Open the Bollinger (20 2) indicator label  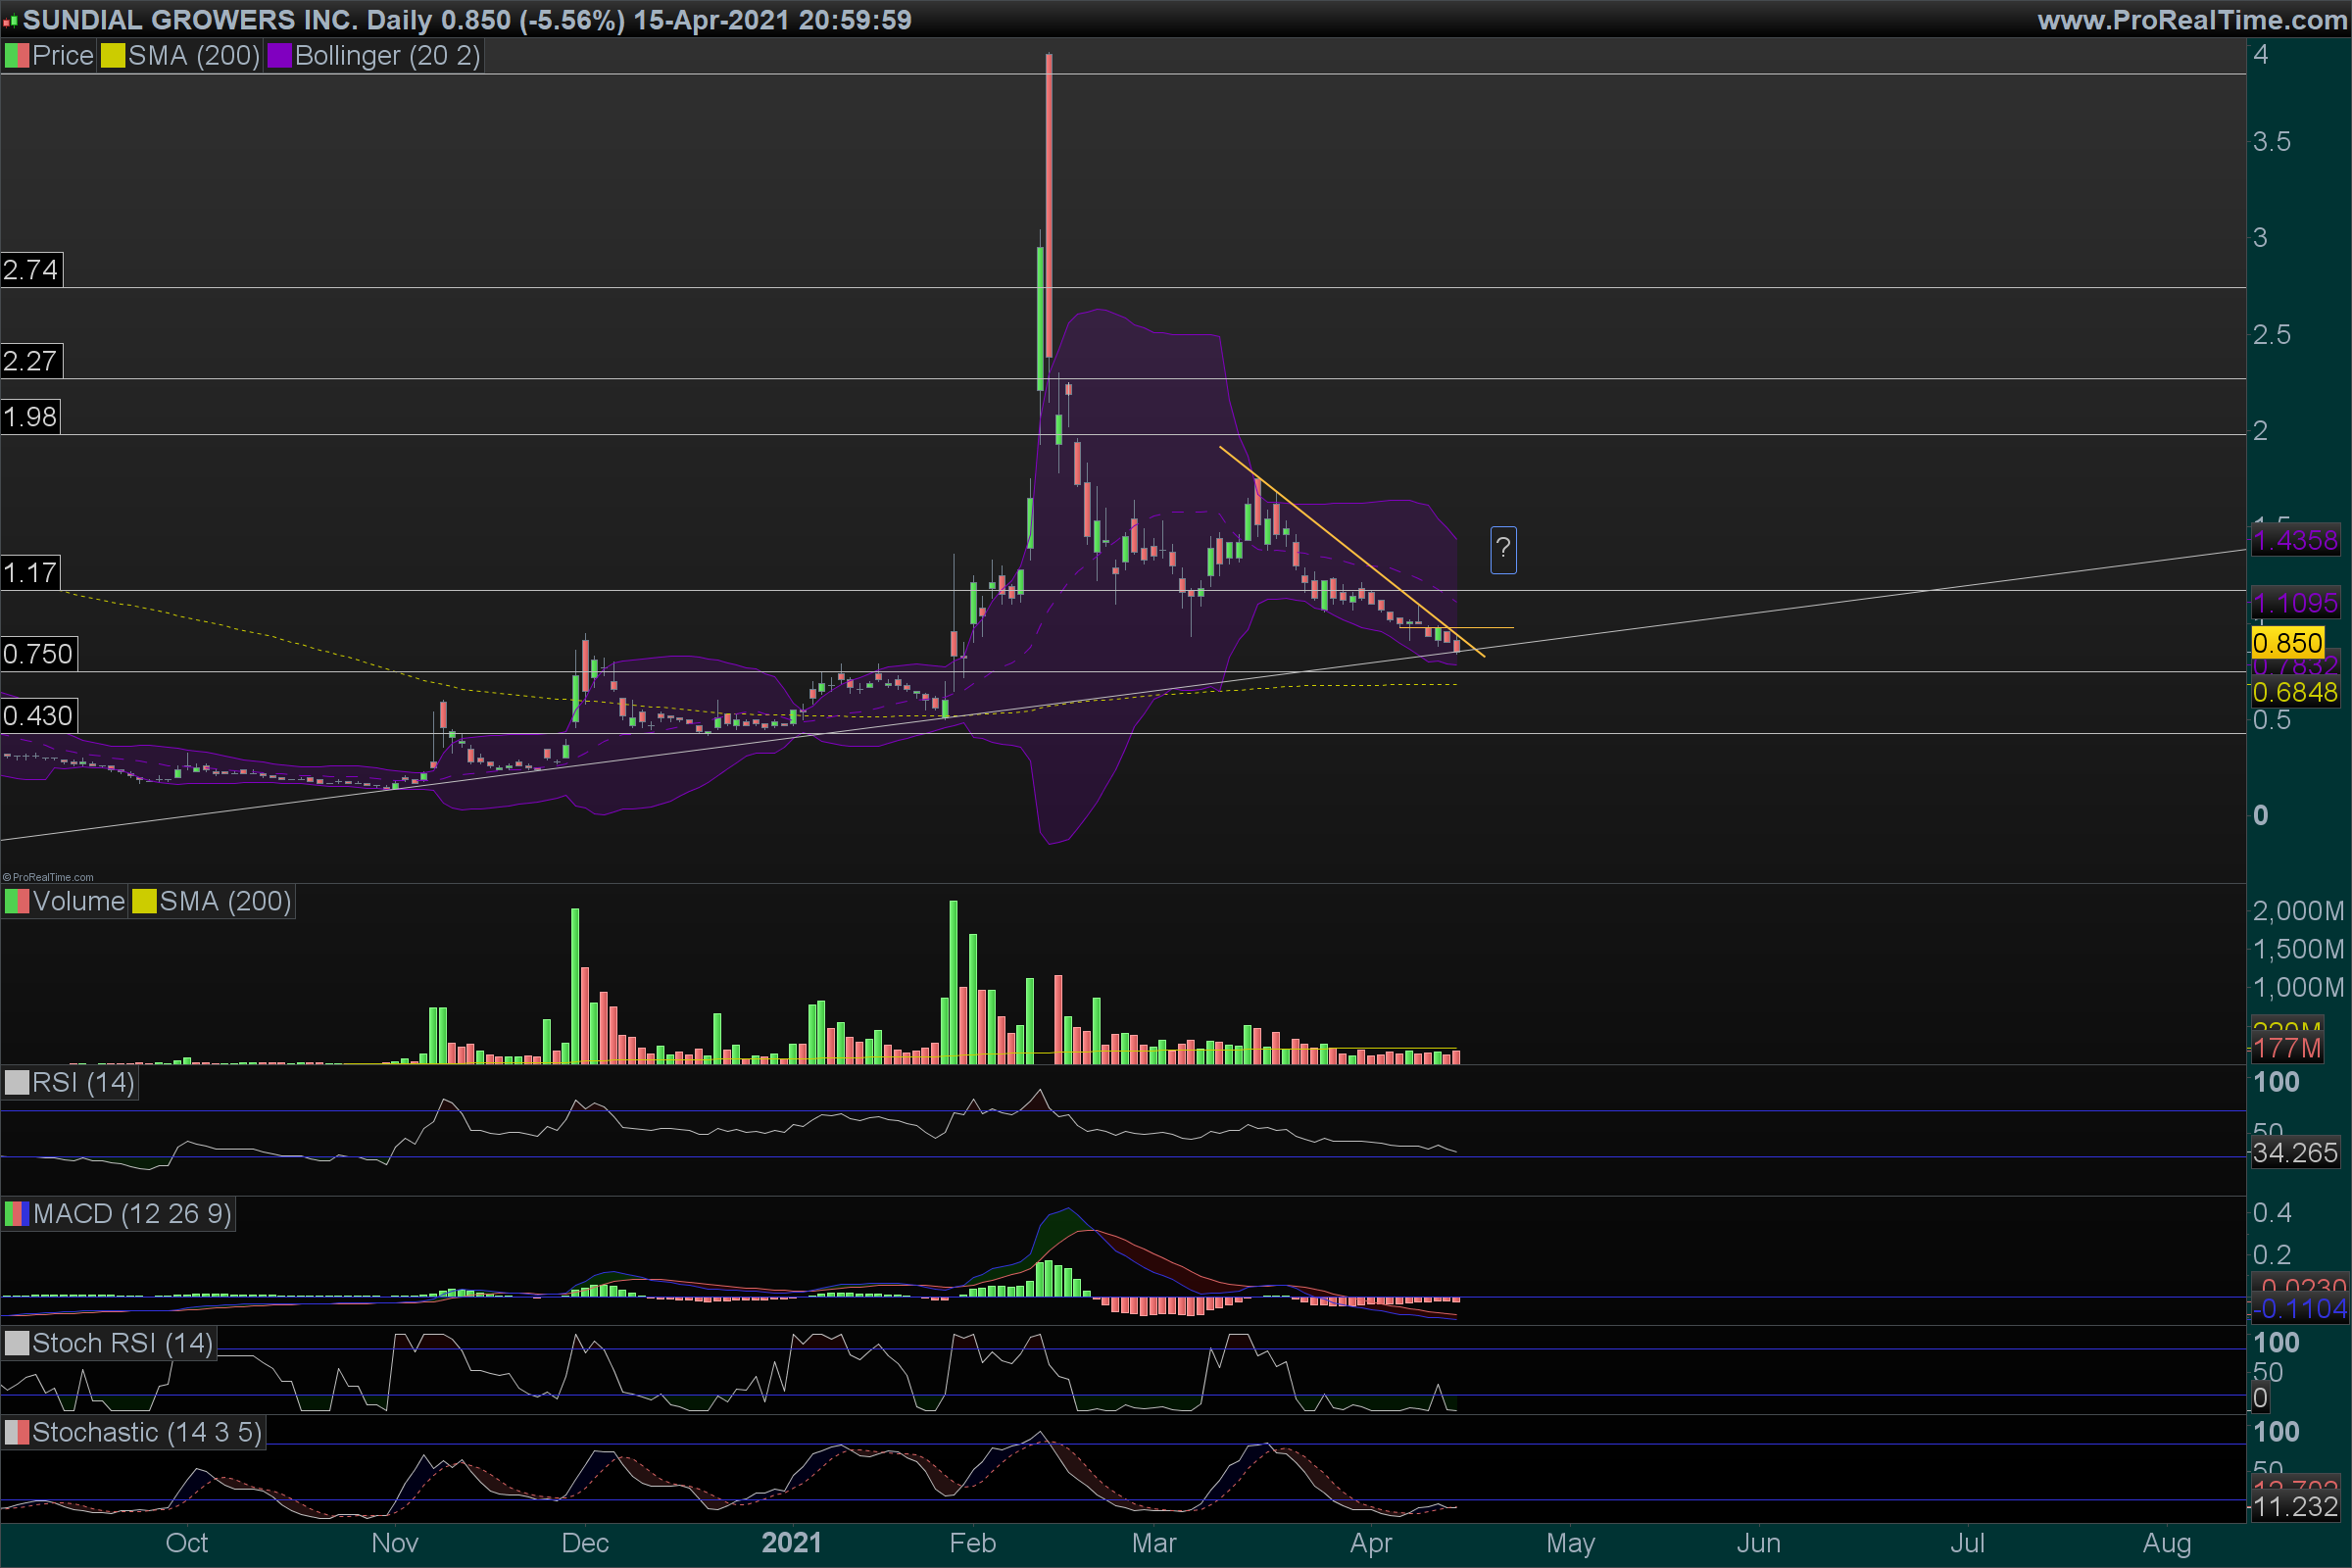click(387, 56)
